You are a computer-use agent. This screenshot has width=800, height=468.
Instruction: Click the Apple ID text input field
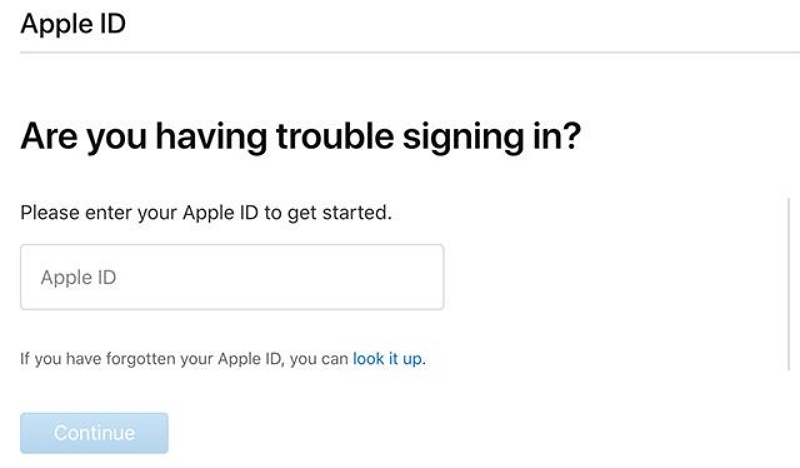(231, 277)
